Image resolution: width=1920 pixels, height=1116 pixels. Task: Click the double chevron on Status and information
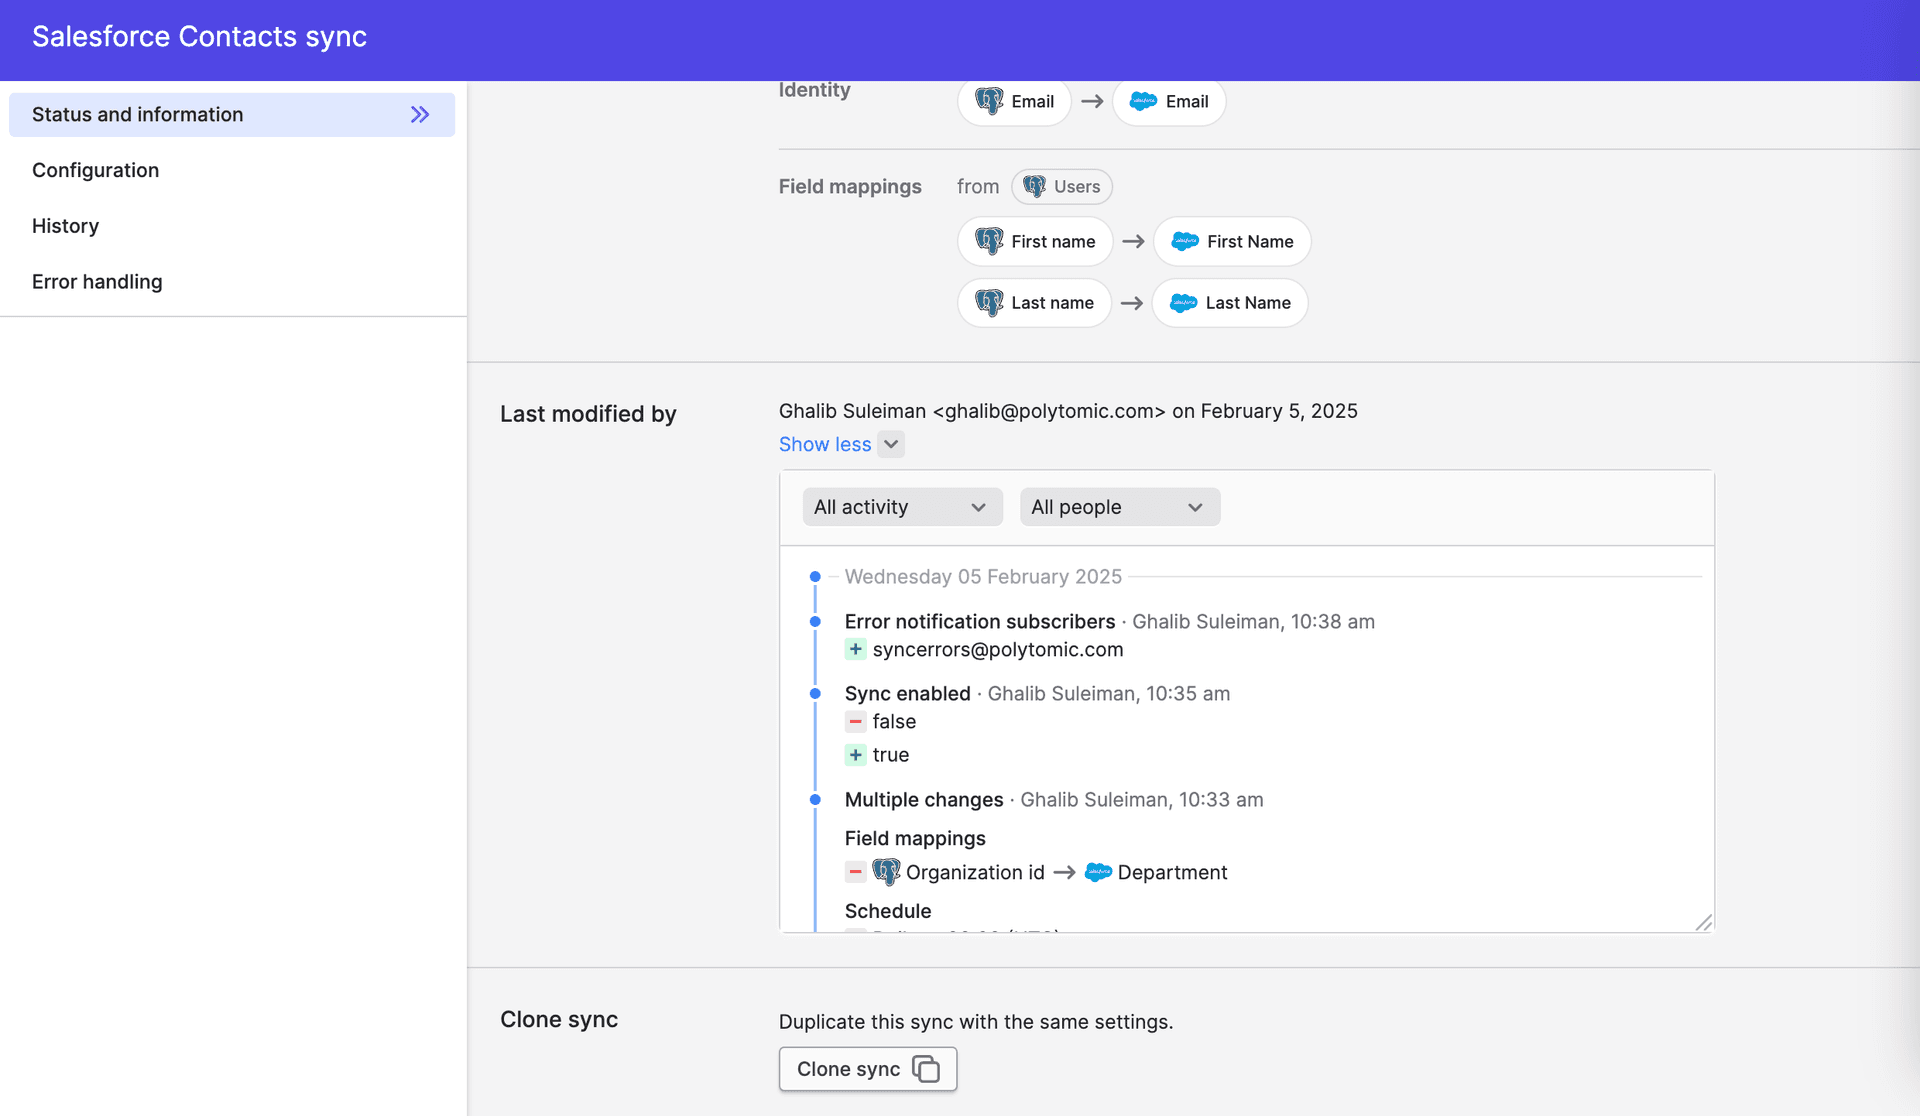click(x=420, y=115)
